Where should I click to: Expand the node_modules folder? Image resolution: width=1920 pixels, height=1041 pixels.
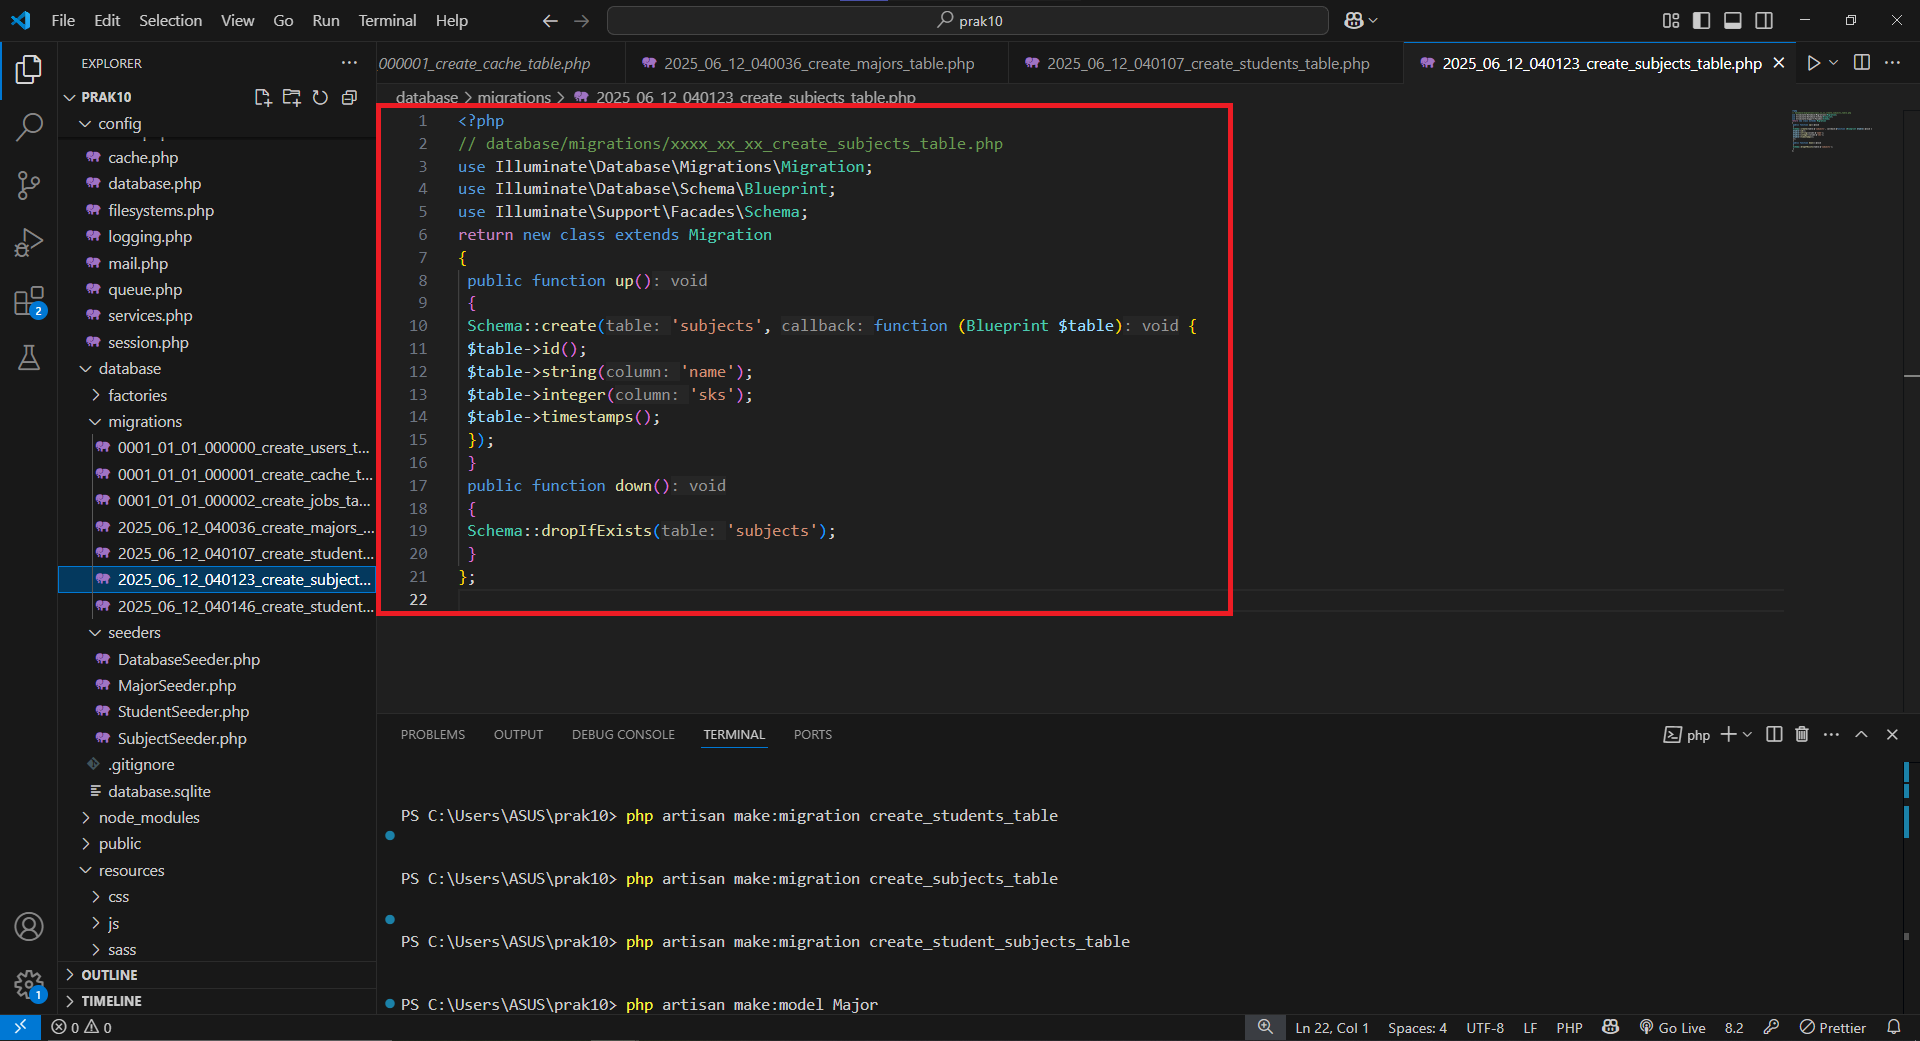coord(150,817)
